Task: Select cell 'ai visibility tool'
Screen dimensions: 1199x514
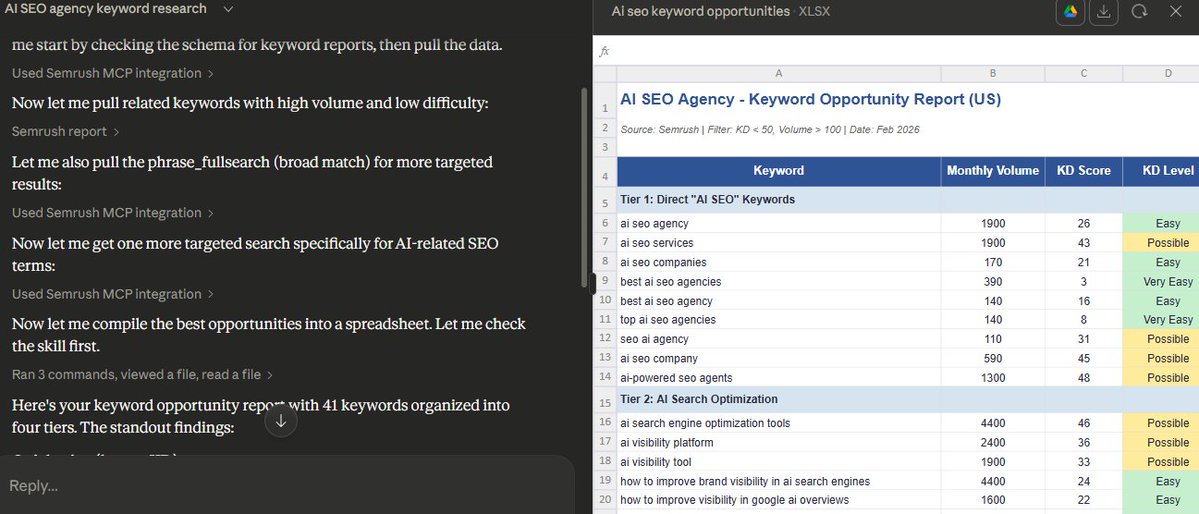Action: click(778, 462)
